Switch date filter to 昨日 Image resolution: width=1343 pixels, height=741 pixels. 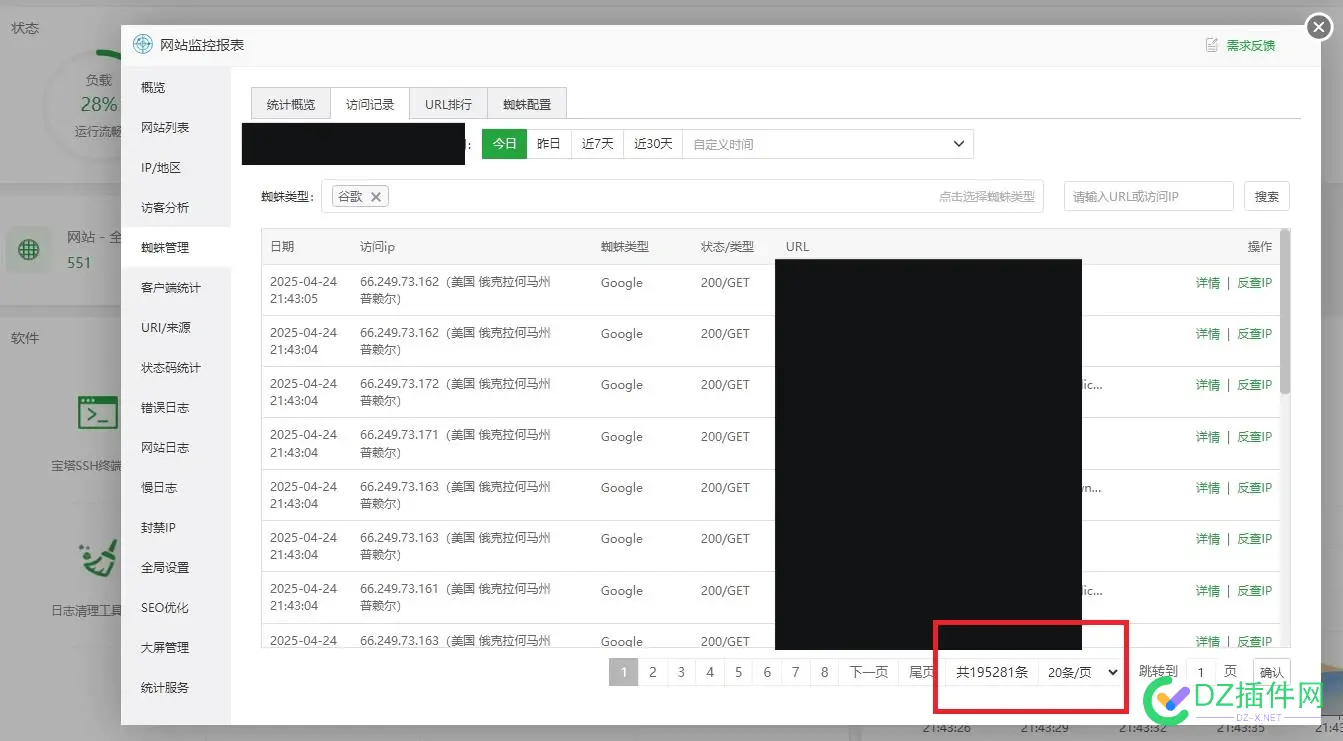548,143
